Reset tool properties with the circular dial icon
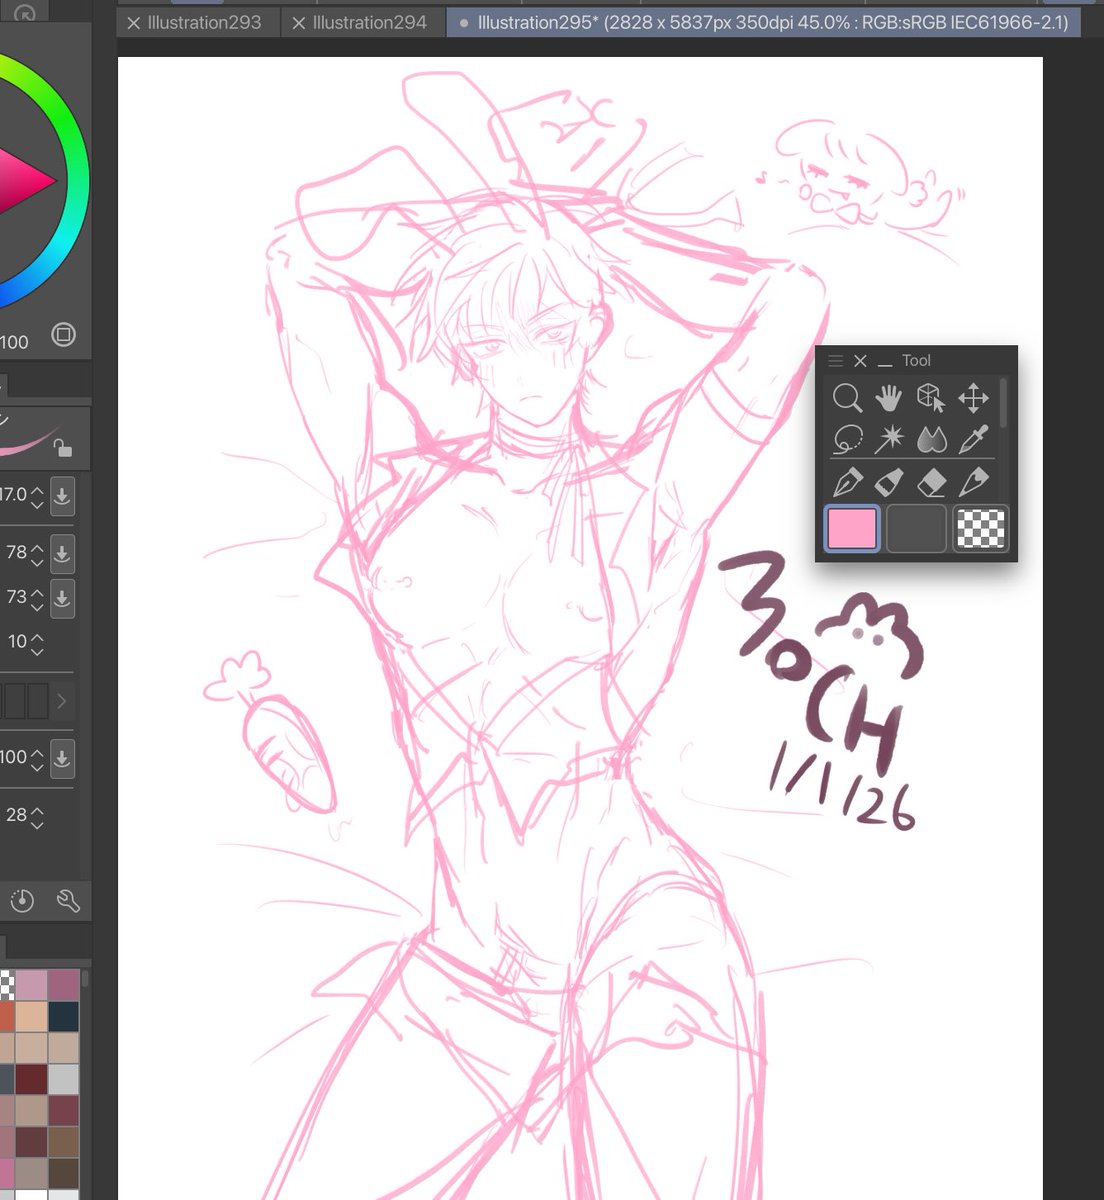The width and height of the screenshot is (1104, 1200). (22, 901)
